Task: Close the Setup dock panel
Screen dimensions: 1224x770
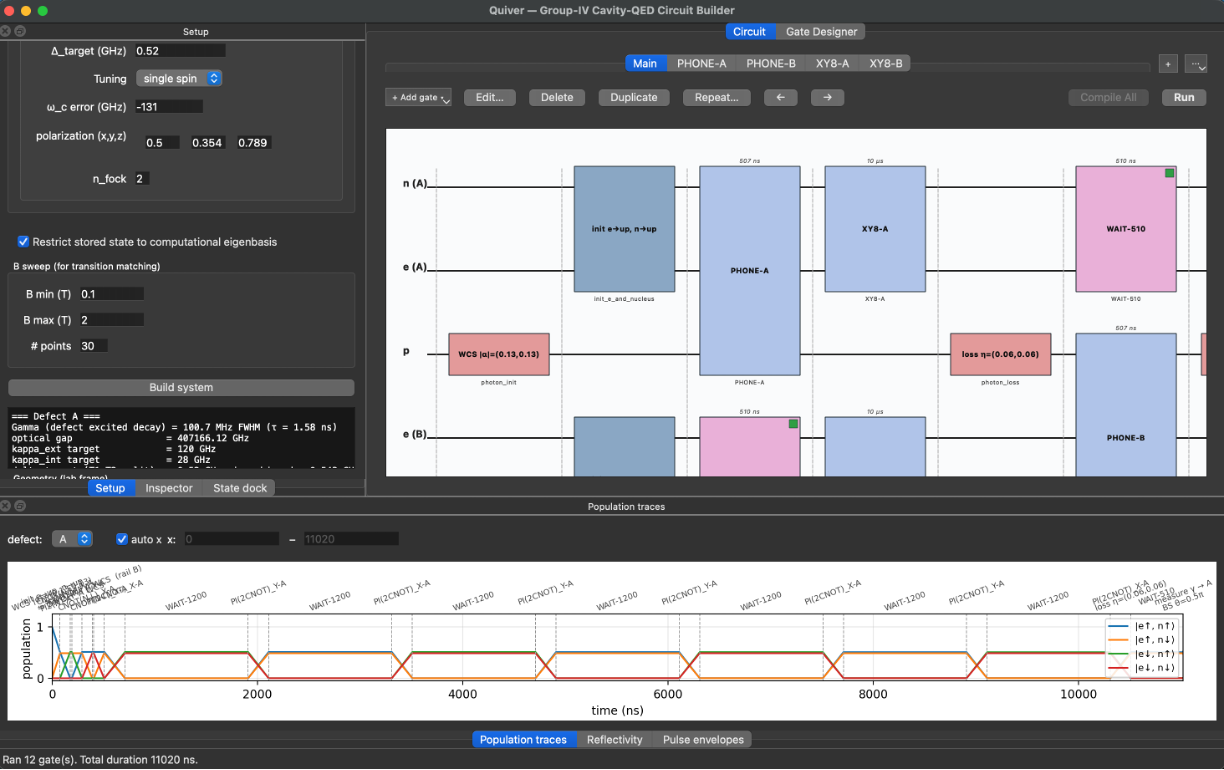Action: pos(6,31)
